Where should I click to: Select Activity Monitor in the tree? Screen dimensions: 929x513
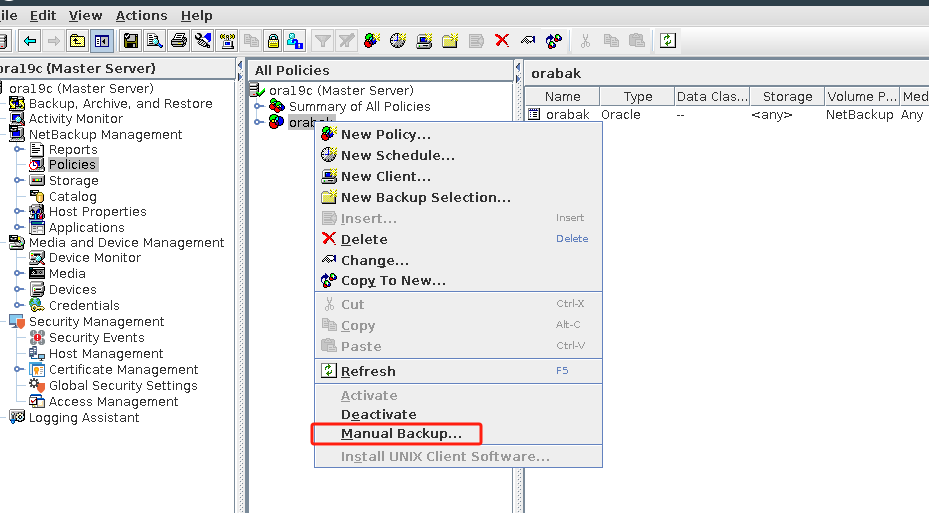(x=75, y=118)
